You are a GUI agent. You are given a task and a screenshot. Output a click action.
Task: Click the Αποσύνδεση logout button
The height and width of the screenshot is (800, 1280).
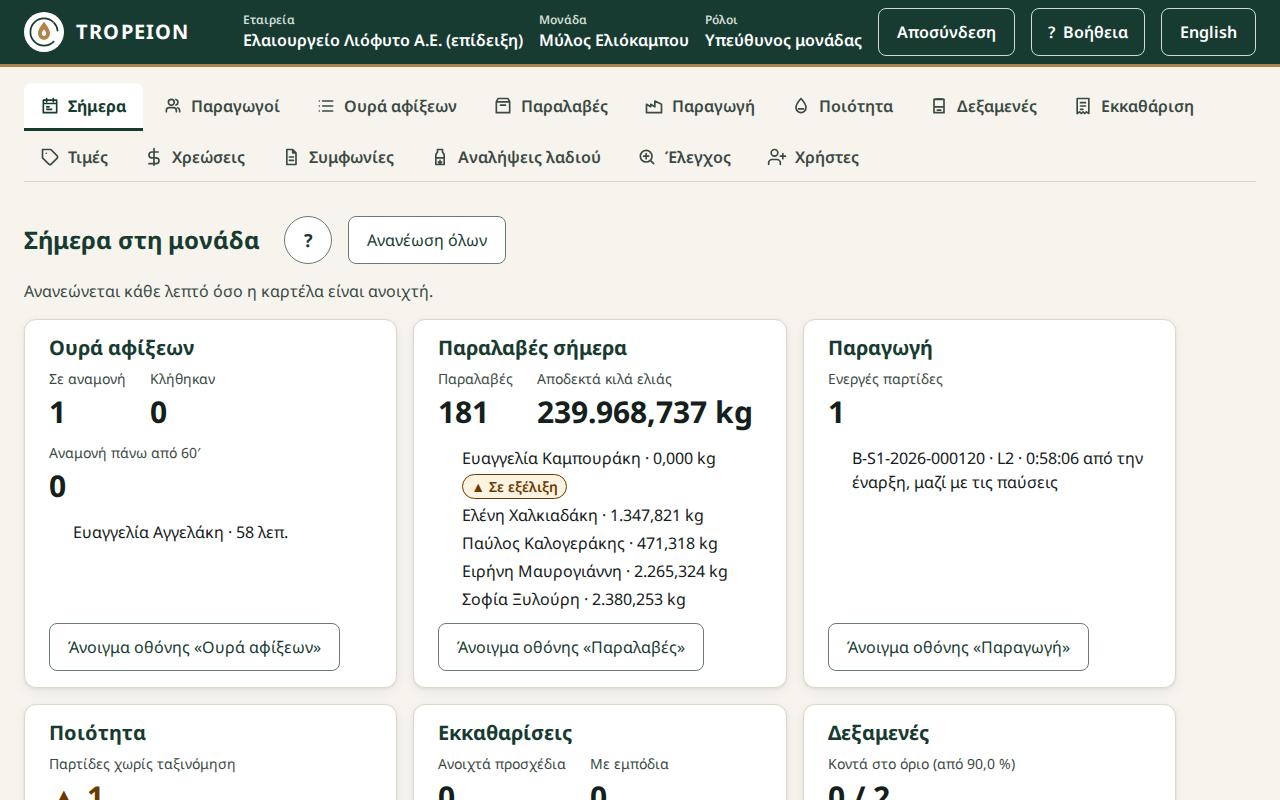[x=946, y=32]
